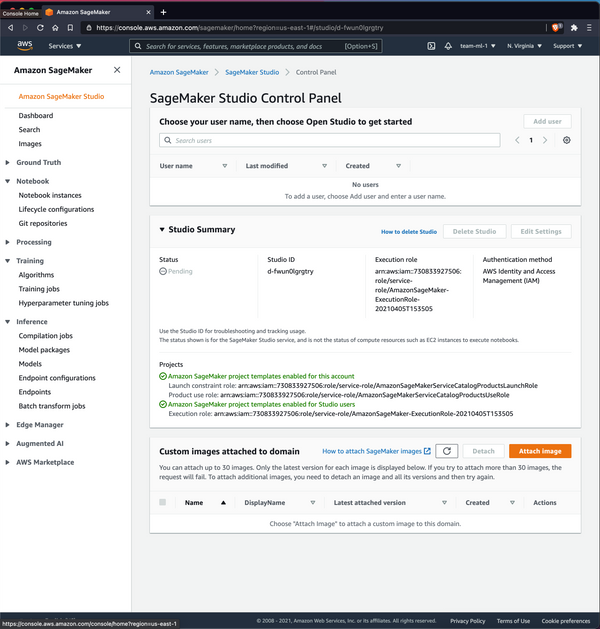Close the SageMaker sidebar with X
This screenshot has height=629, width=600.
pyautogui.click(x=117, y=70)
